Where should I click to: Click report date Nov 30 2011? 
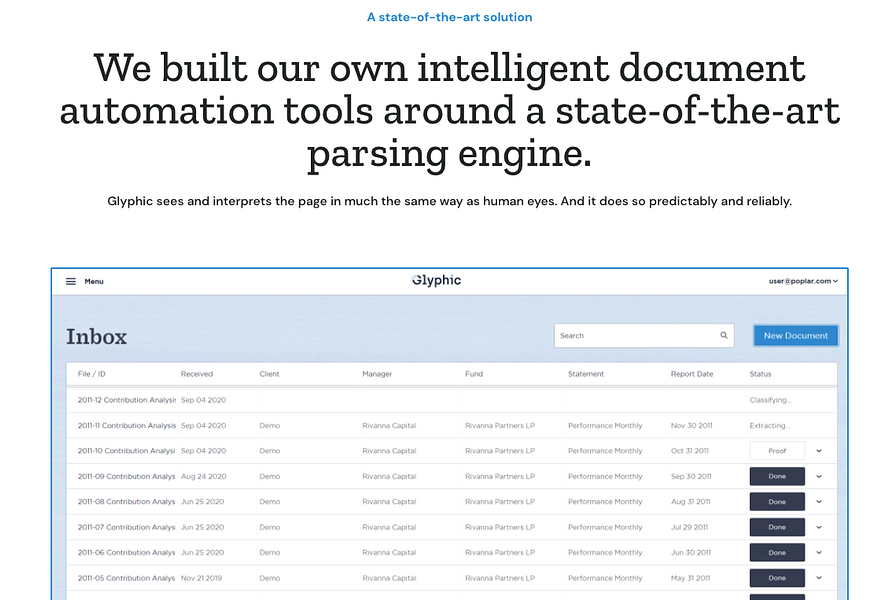[691, 425]
